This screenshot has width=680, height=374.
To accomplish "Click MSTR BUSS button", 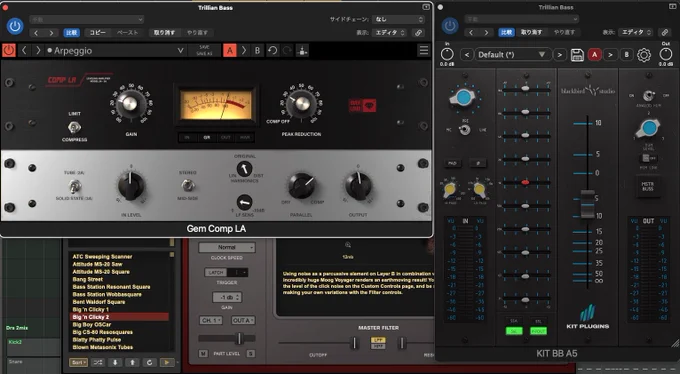I will (x=648, y=186).
